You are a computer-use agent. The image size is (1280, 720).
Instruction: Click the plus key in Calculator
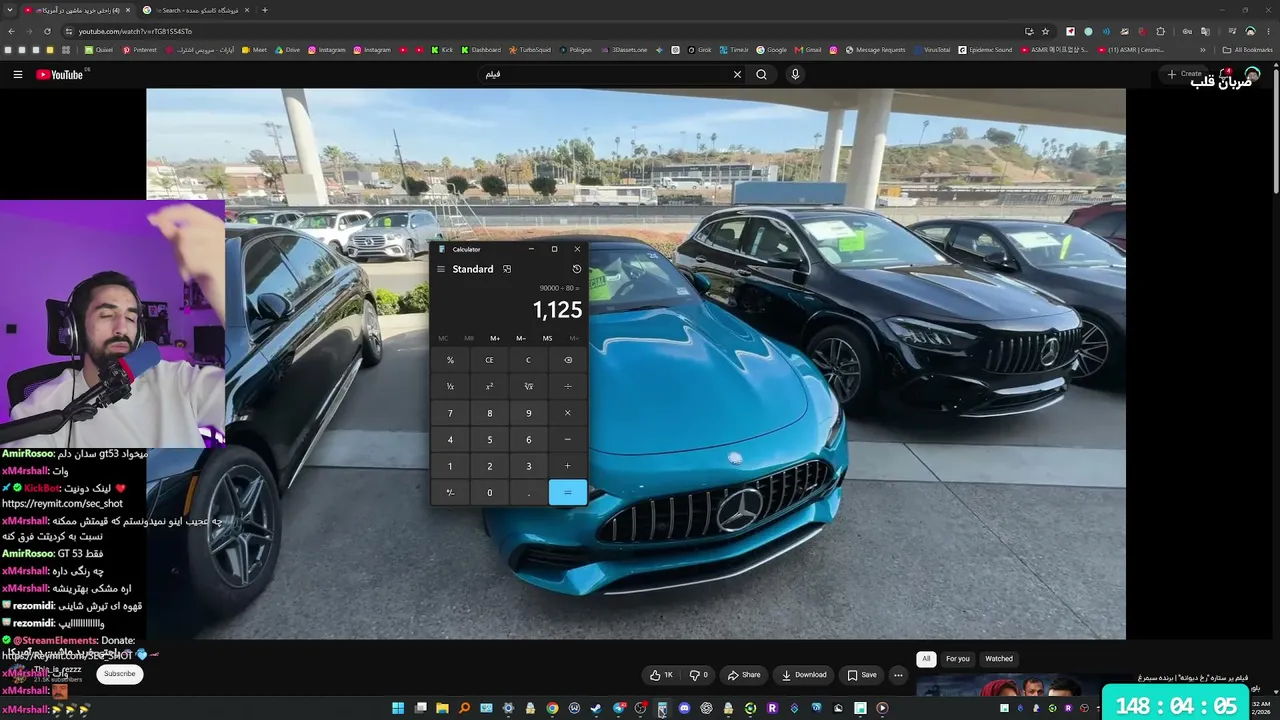click(x=568, y=466)
